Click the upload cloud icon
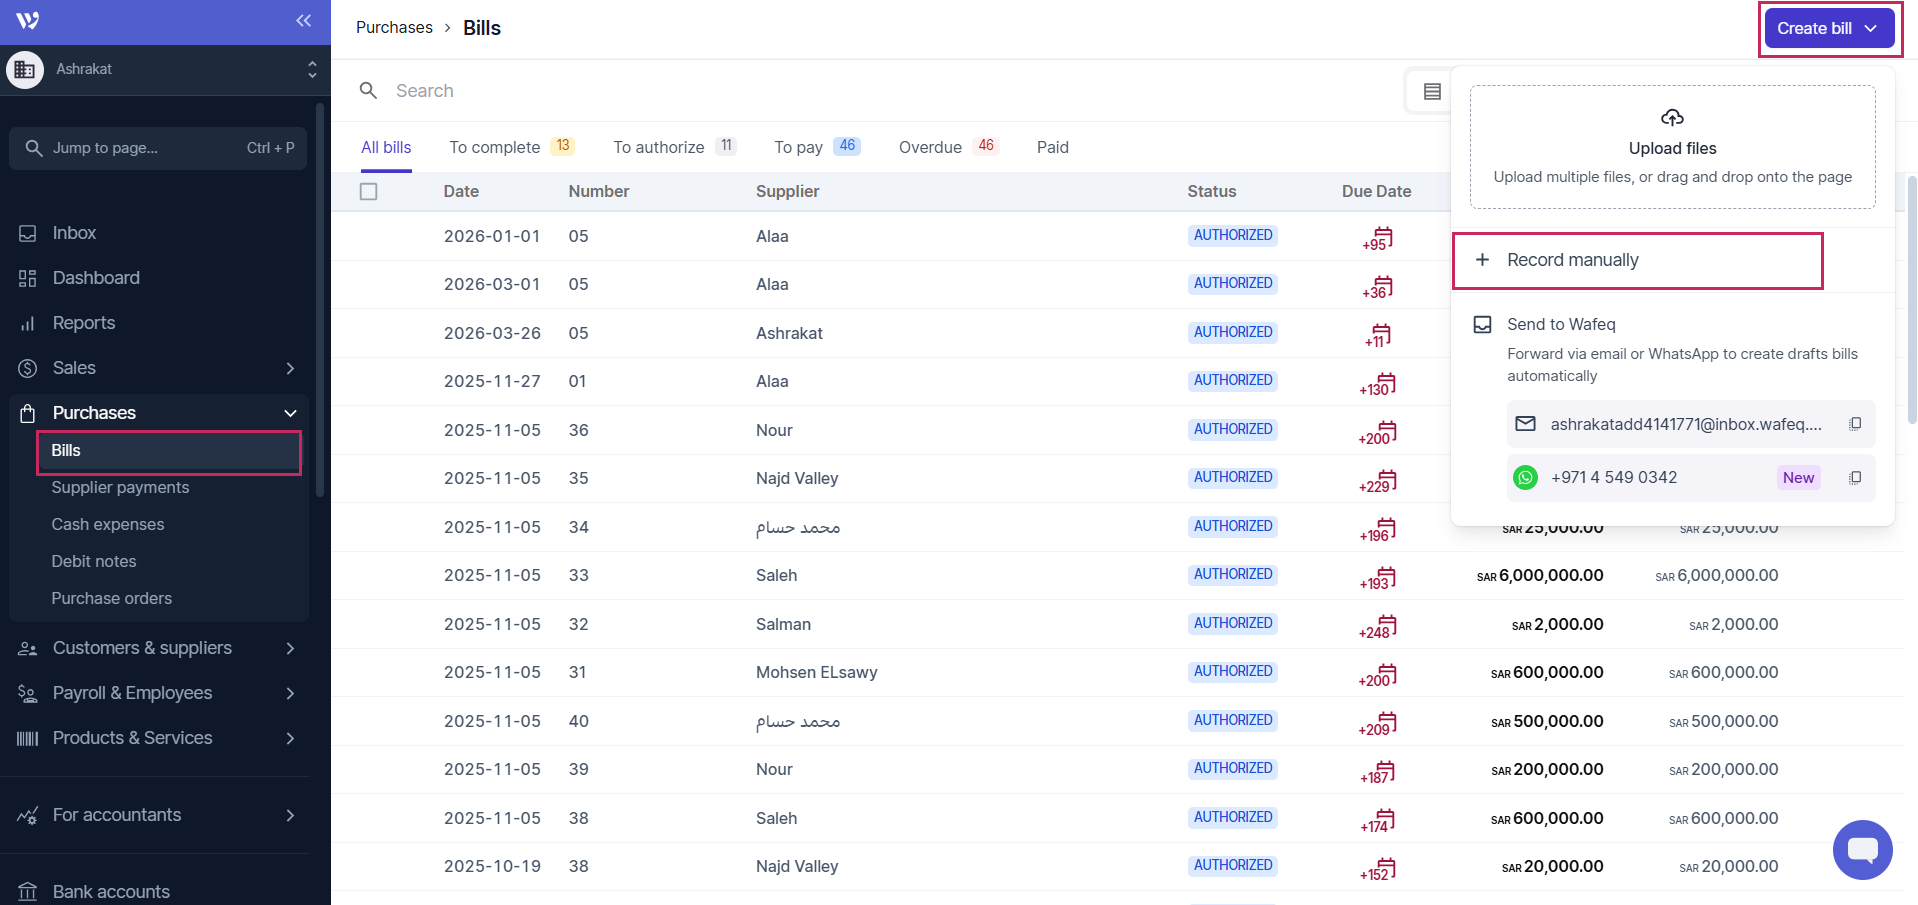This screenshot has height=905, width=1918. click(1672, 118)
